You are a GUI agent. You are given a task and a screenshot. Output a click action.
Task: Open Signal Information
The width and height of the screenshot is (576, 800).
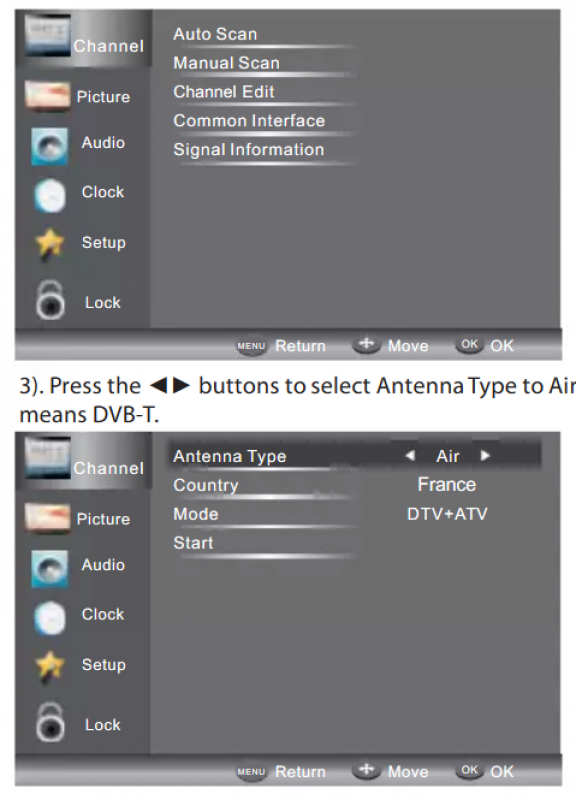point(248,149)
